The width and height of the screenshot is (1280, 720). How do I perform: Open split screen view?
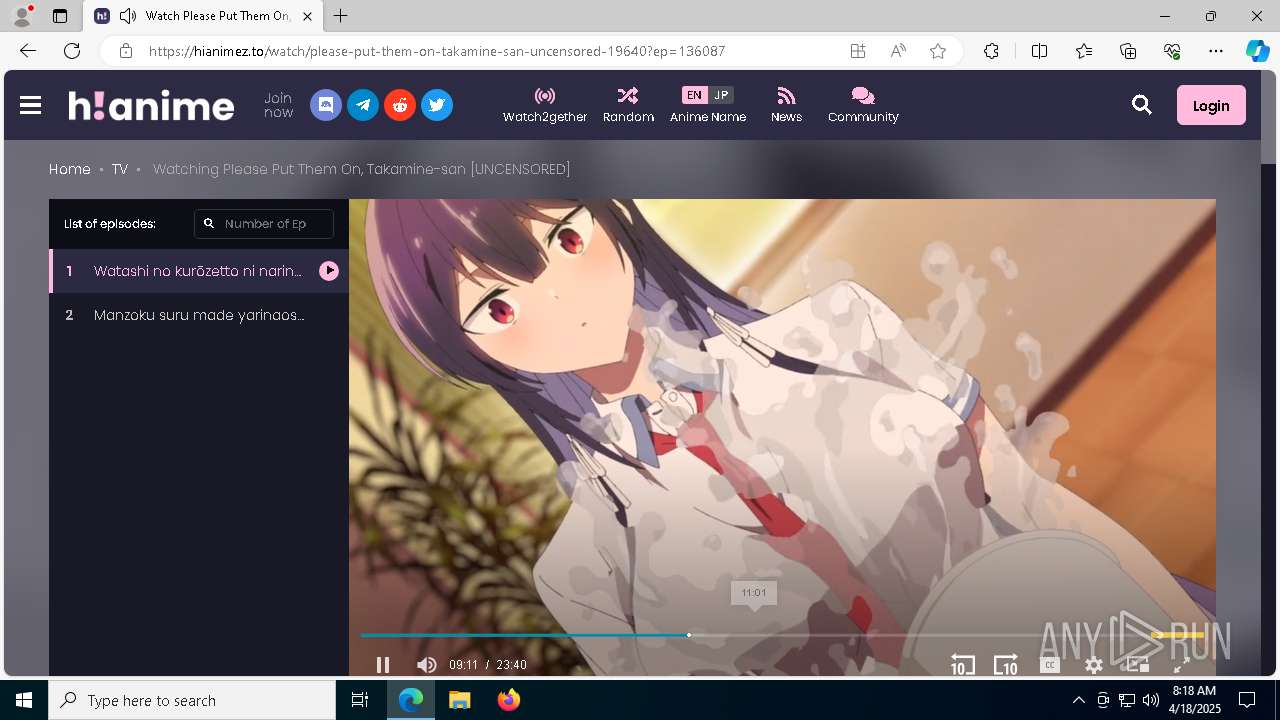tap(1039, 51)
